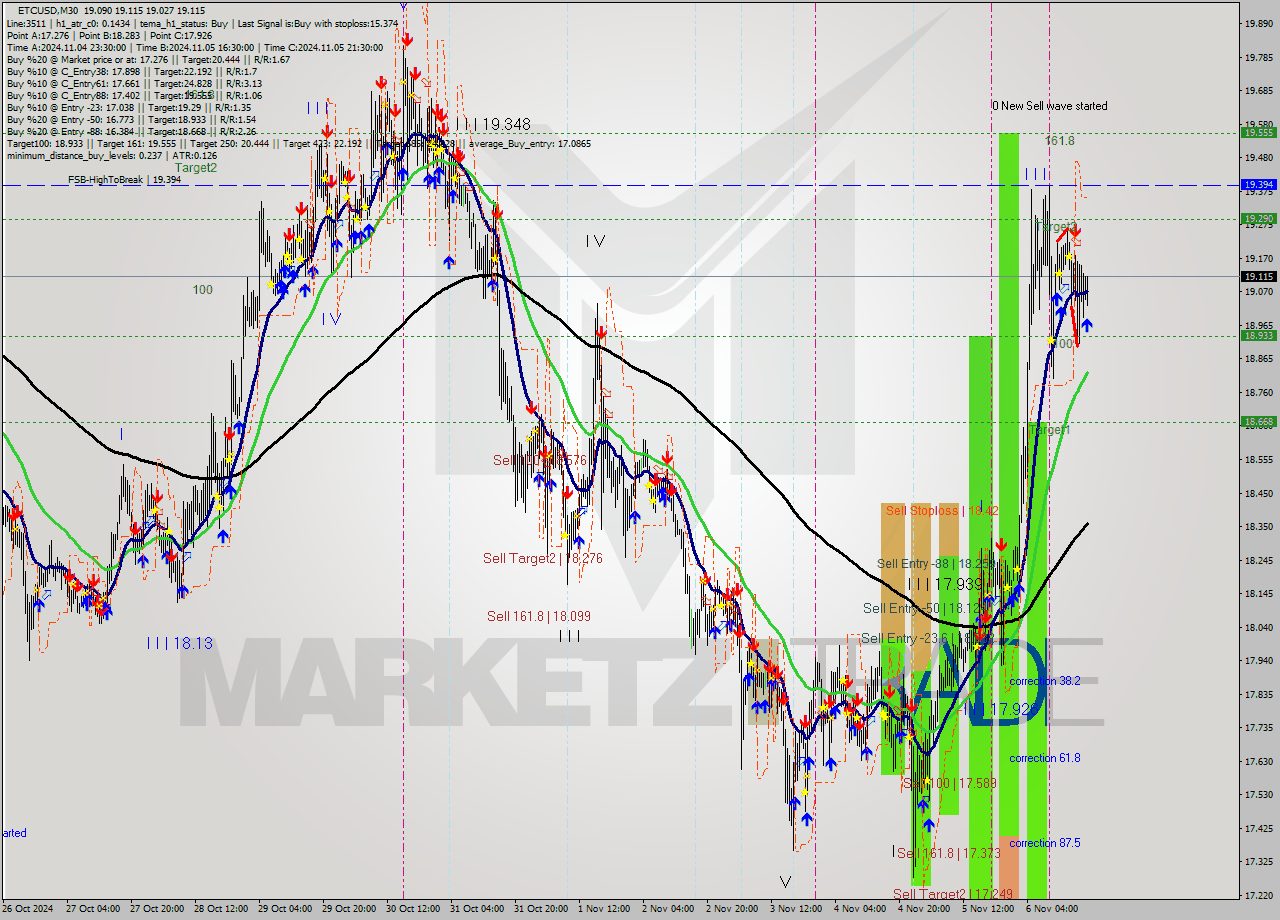
Task: Click the 'Sell Stoploss | 18.42' label
Action: (942, 510)
